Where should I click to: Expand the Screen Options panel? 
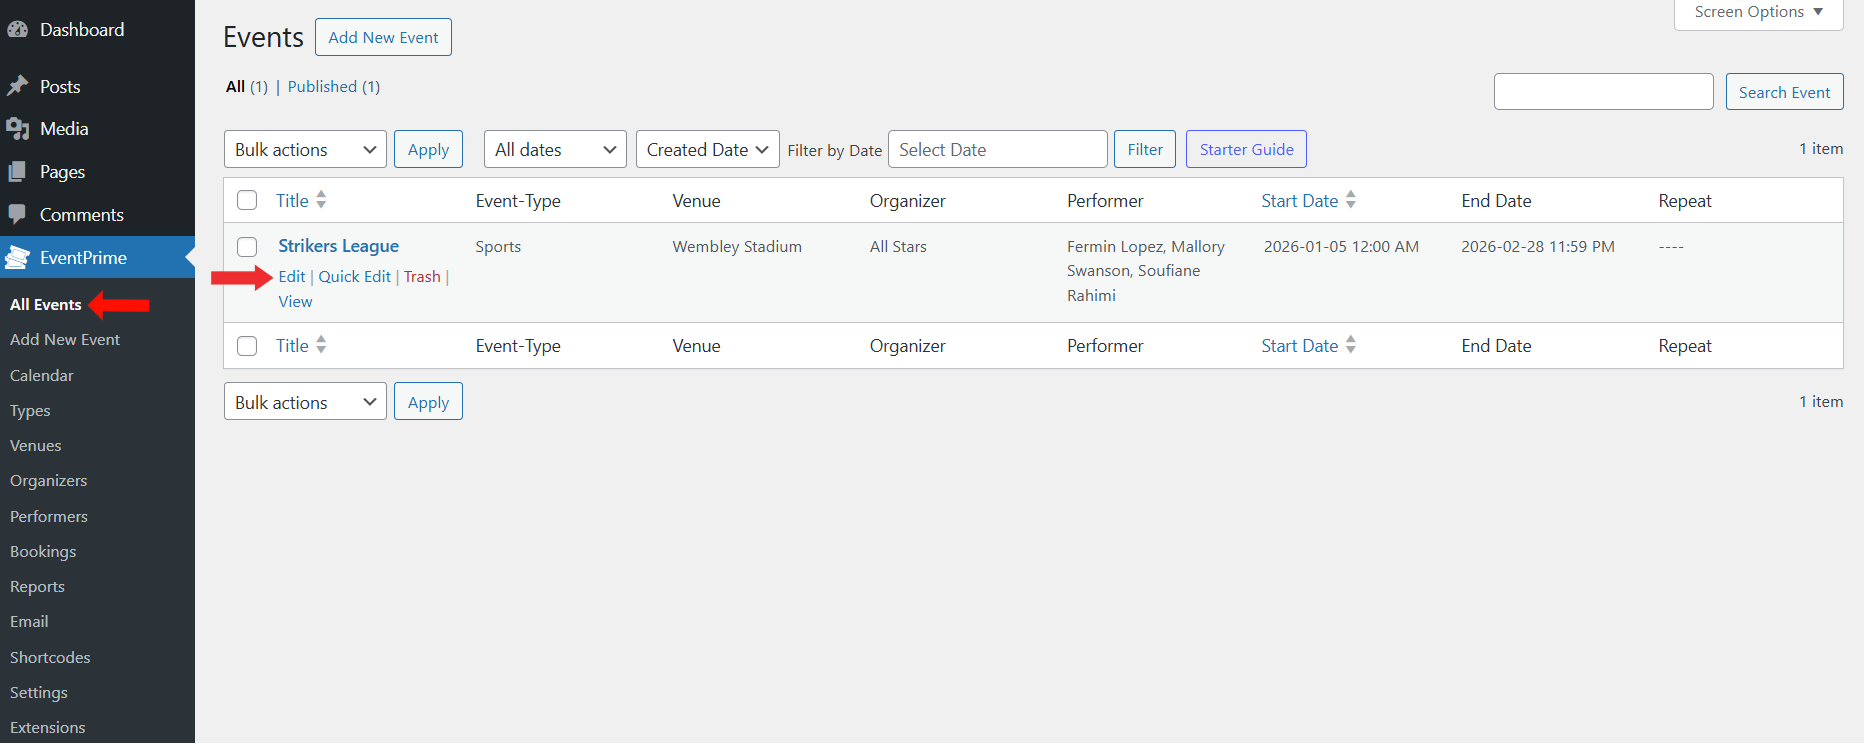pos(1758,13)
